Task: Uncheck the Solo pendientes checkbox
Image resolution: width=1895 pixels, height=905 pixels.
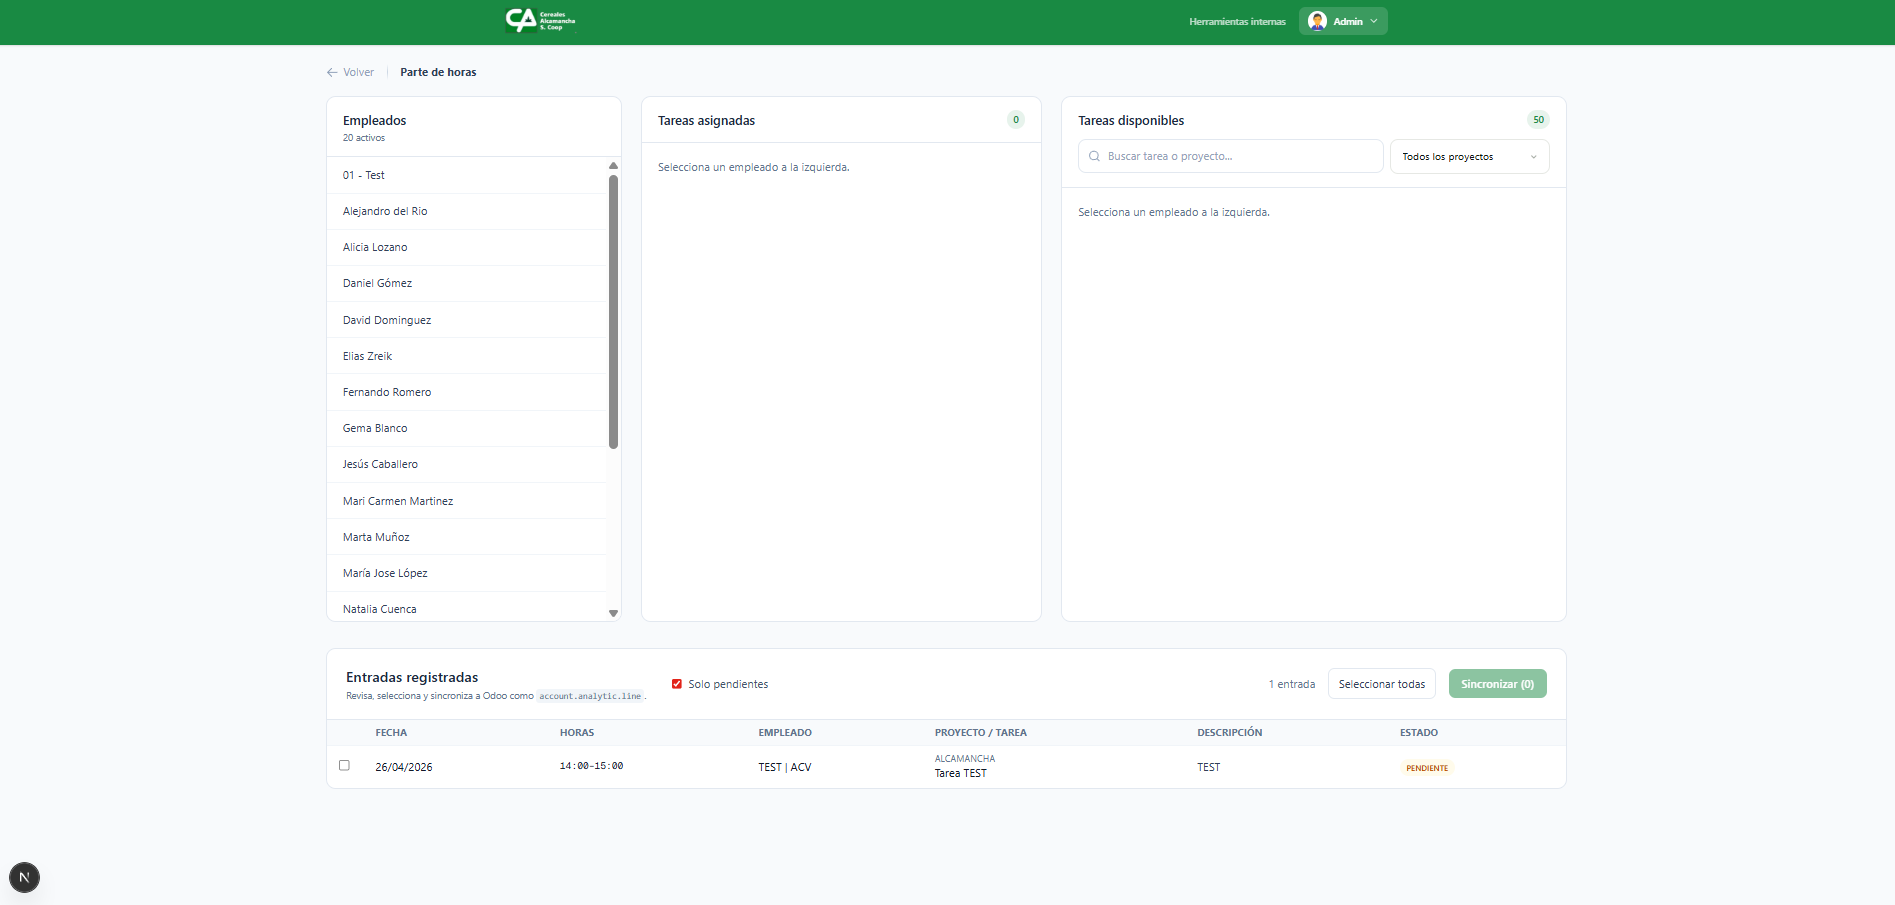Action: pyautogui.click(x=677, y=684)
